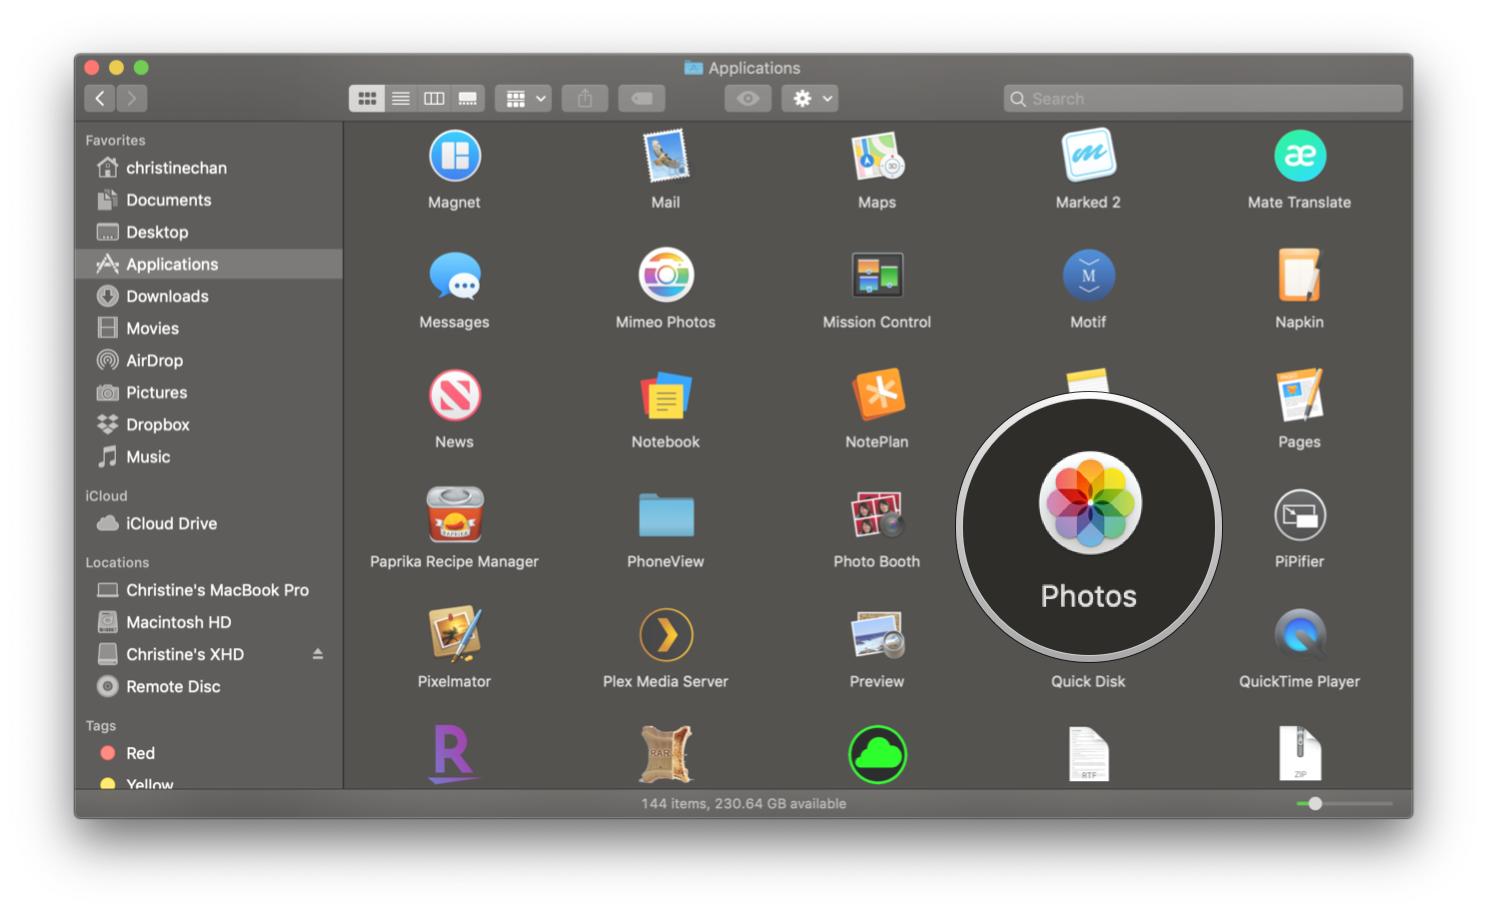Click the Edit Tags toolbar button

pos(642,98)
